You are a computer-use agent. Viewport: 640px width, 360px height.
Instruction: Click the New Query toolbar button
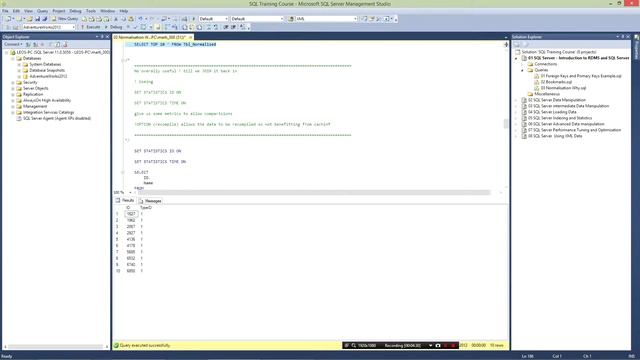pyautogui.click(x=65, y=19)
